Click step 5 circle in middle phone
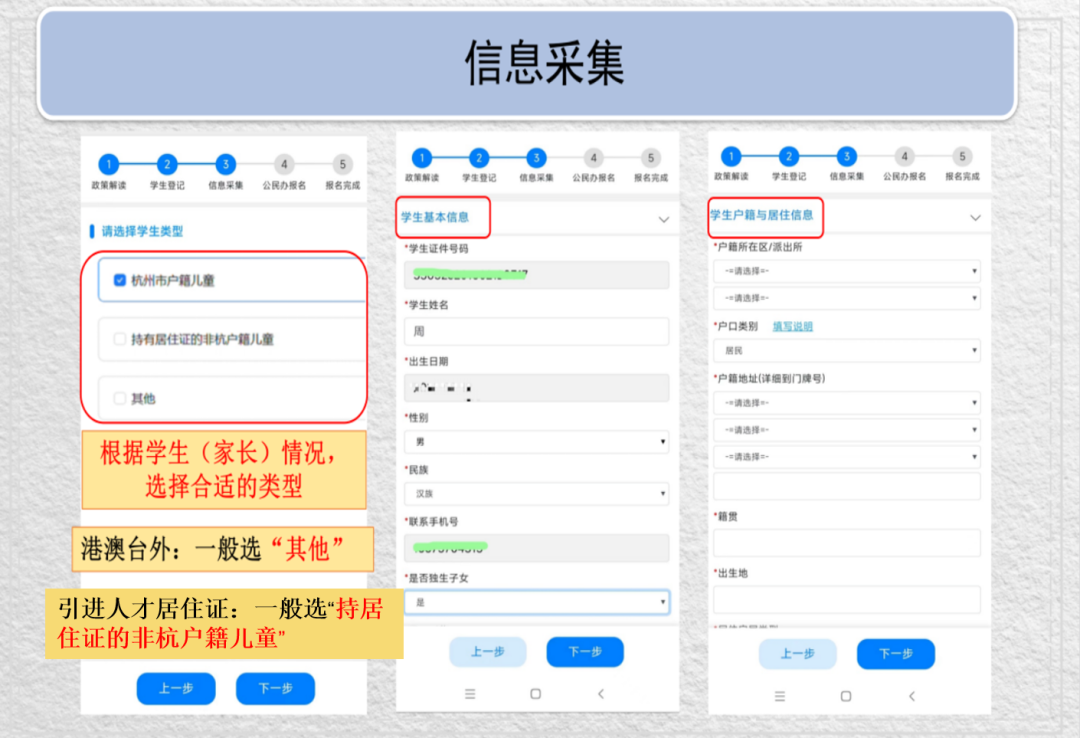Viewport: 1080px width, 738px height. [650, 158]
